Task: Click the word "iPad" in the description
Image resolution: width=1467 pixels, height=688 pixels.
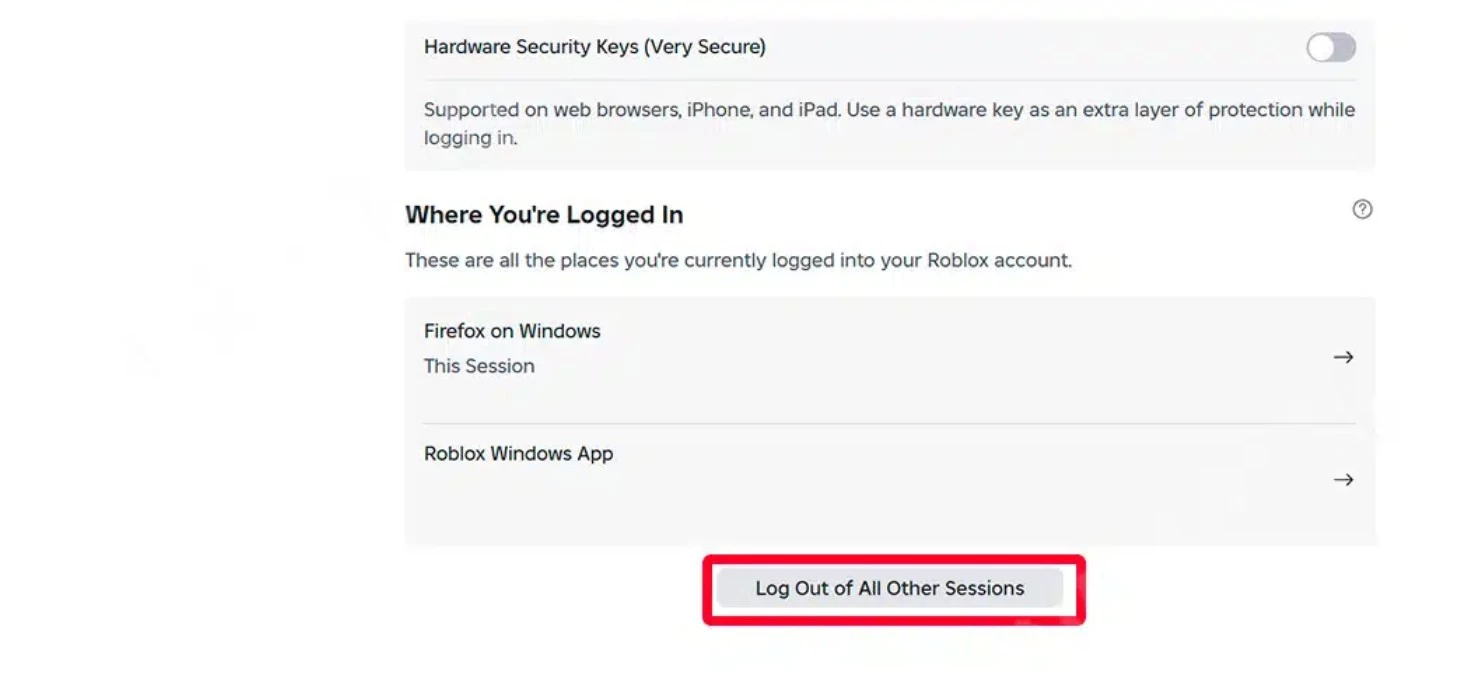Action: click(x=816, y=110)
